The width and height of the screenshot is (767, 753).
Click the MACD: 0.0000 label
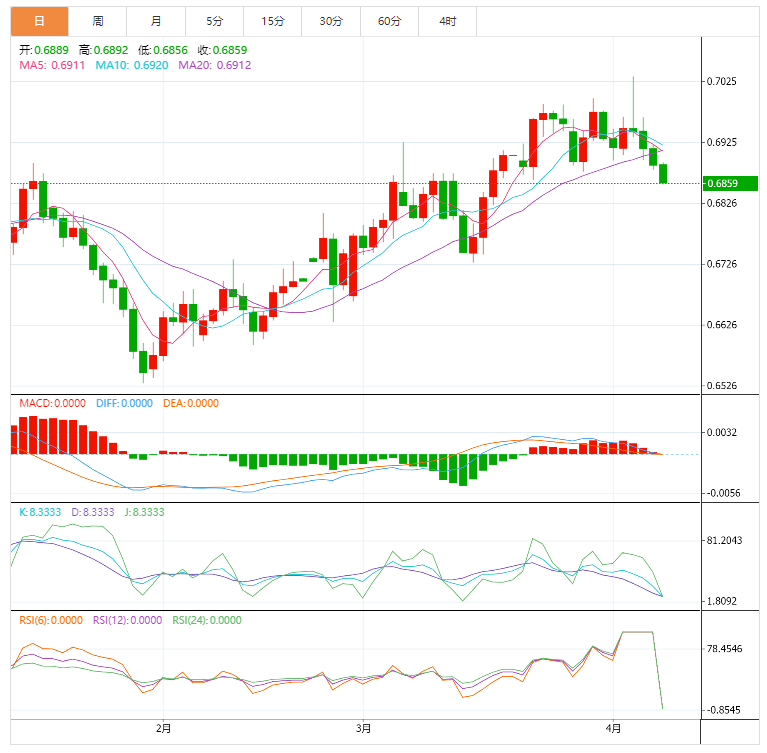(x=52, y=403)
